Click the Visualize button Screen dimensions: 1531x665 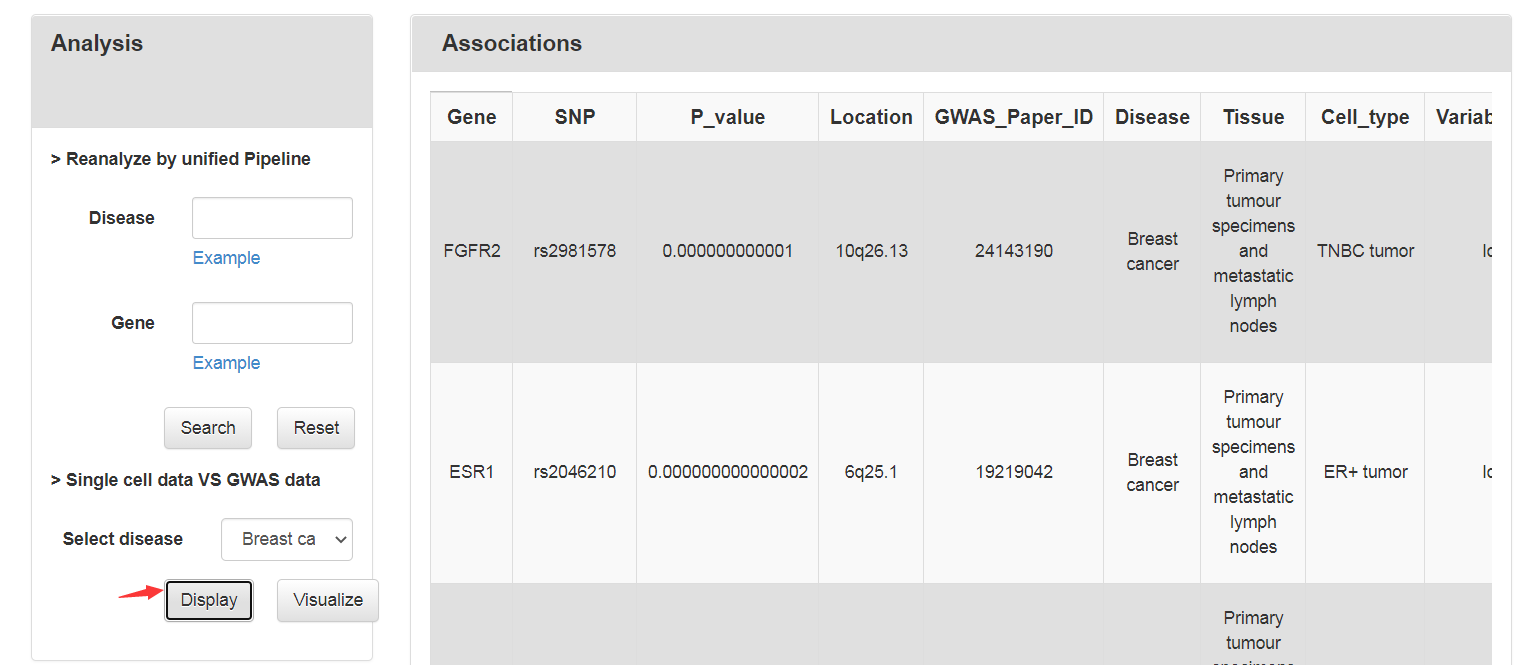pyautogui.click(x=328, y=600)
